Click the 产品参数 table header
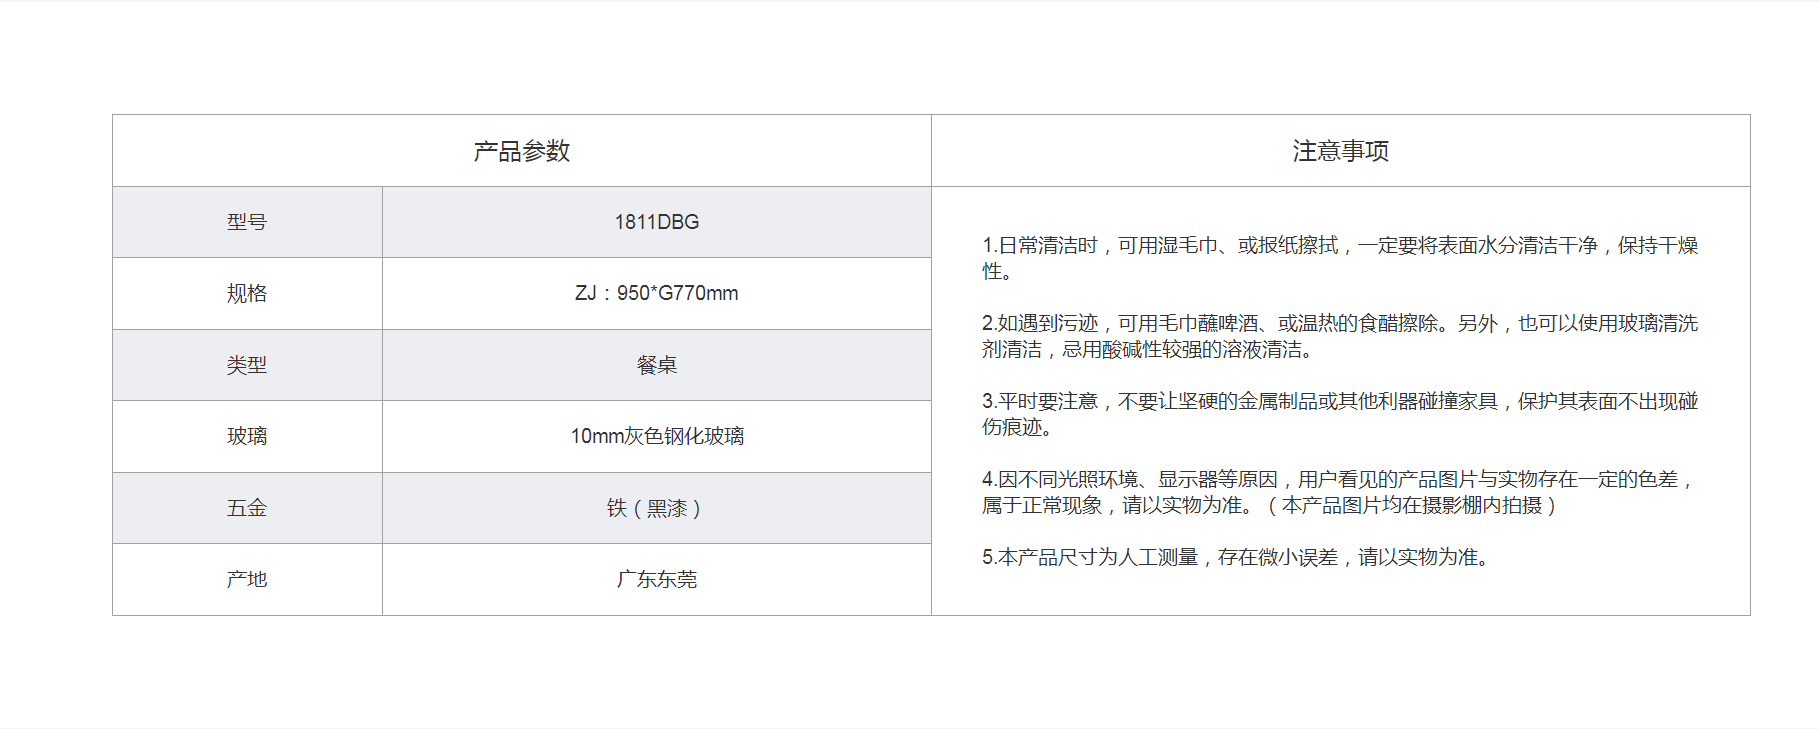 pyautogui.click(x=521, y=151)
